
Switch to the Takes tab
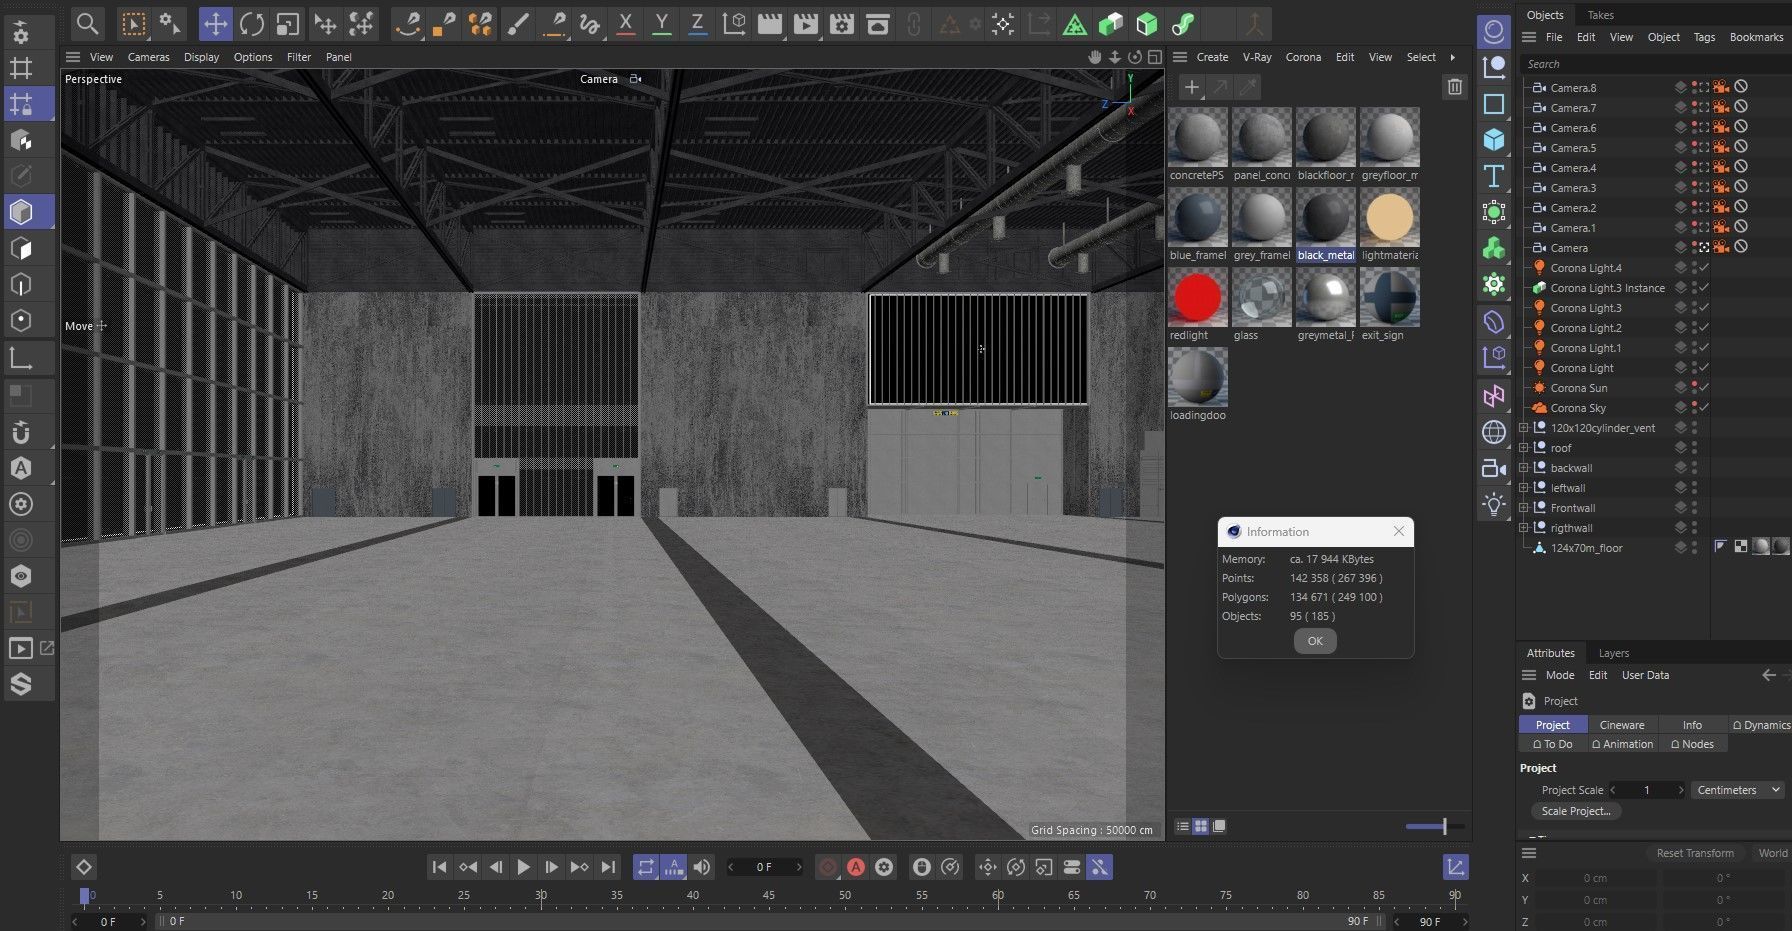1600,15
